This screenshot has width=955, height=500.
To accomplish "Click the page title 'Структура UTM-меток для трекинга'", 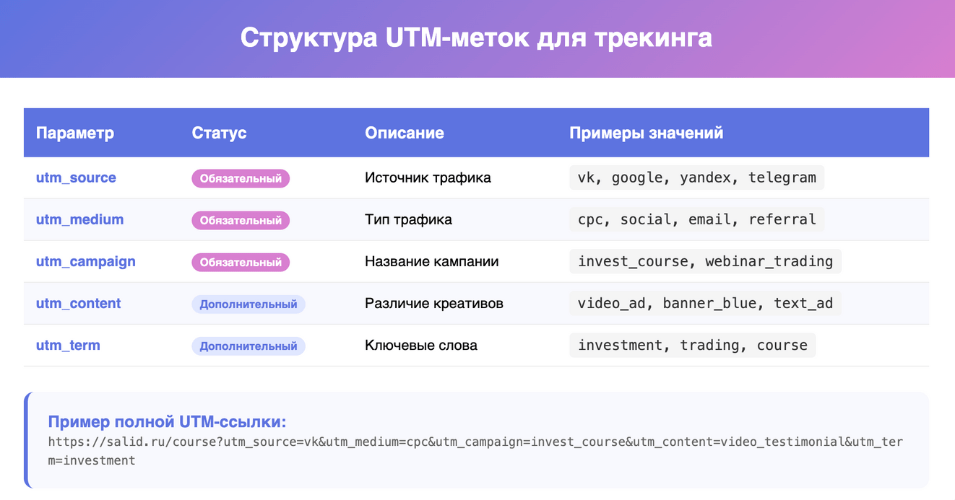I will 477,38.
